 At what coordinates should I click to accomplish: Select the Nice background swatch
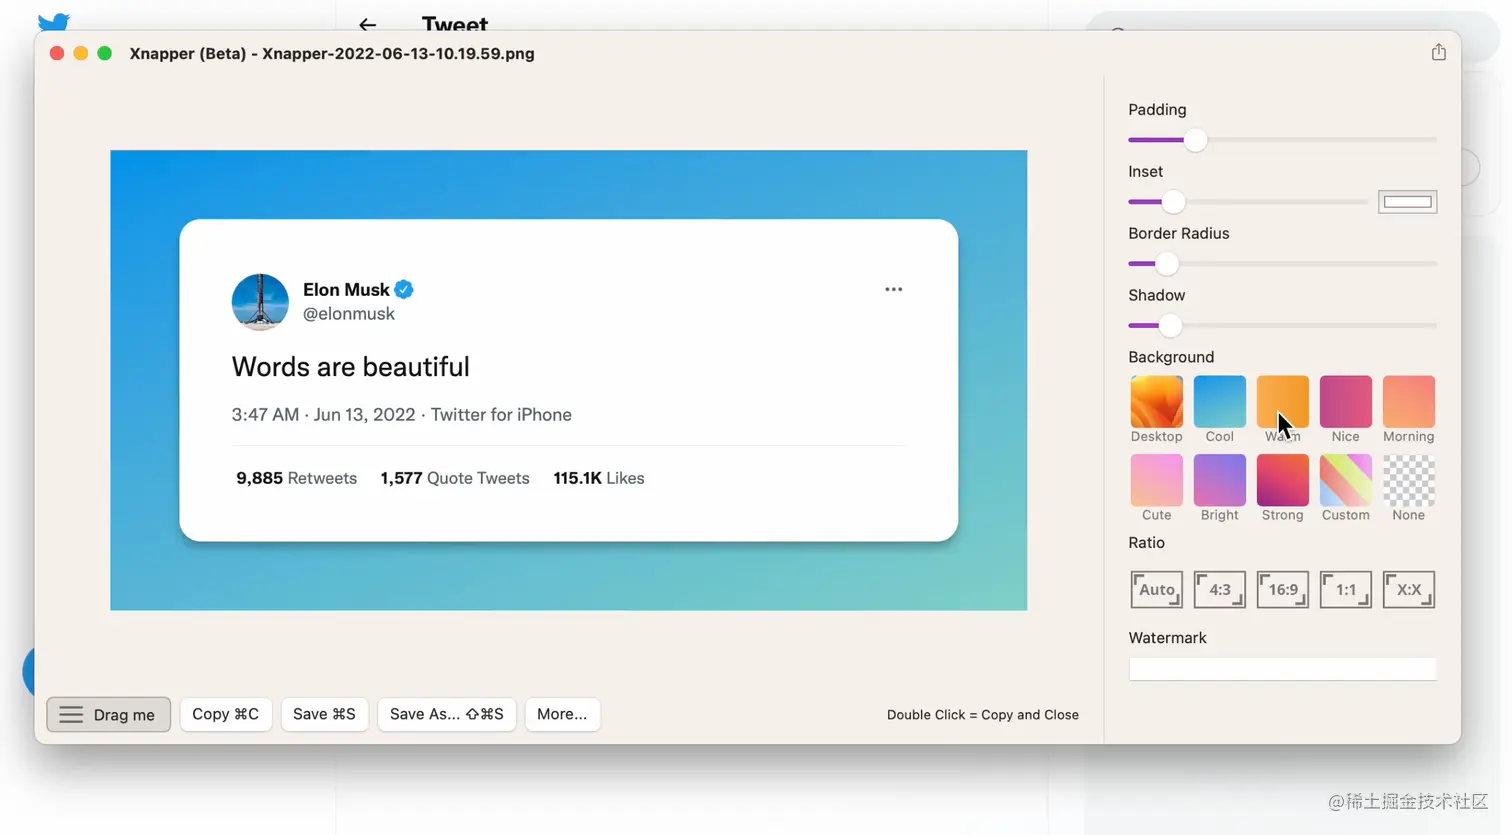click(1345, 401)
